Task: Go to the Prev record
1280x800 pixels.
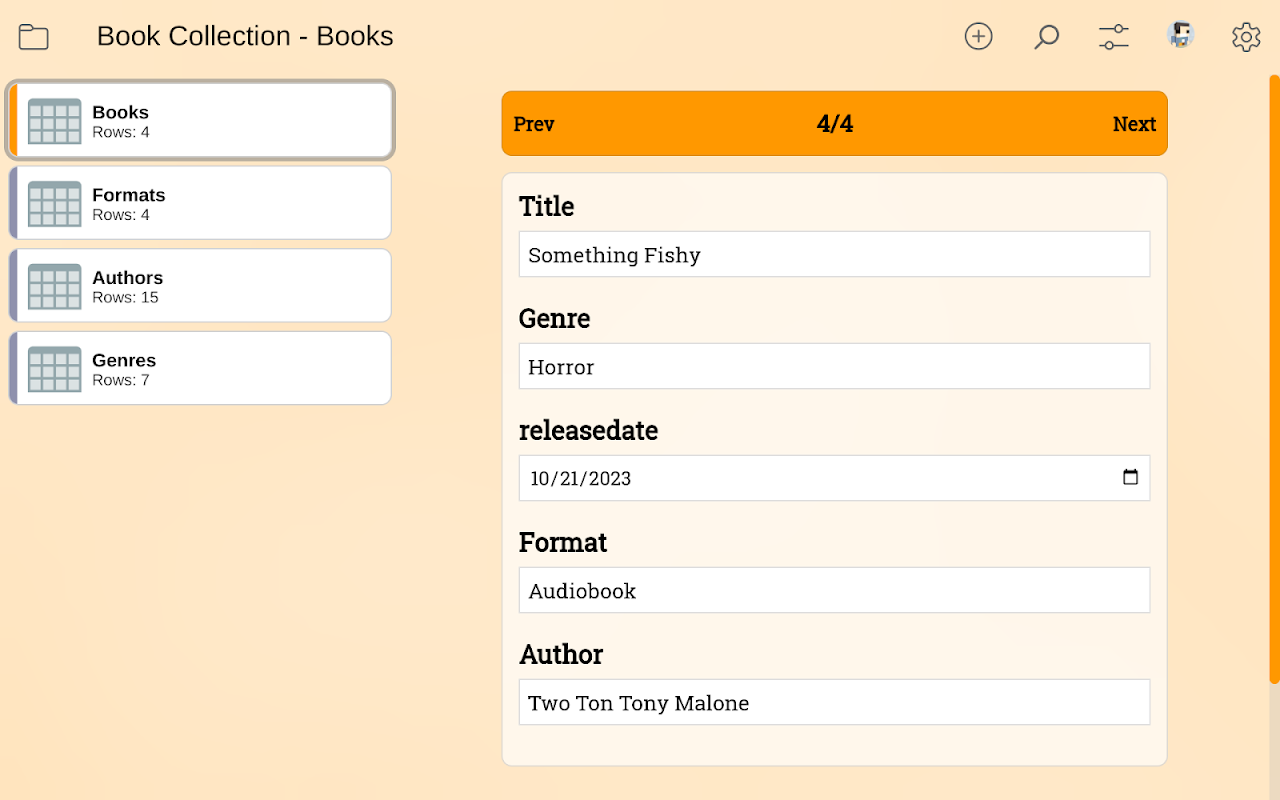Action: tap(534, 124)
